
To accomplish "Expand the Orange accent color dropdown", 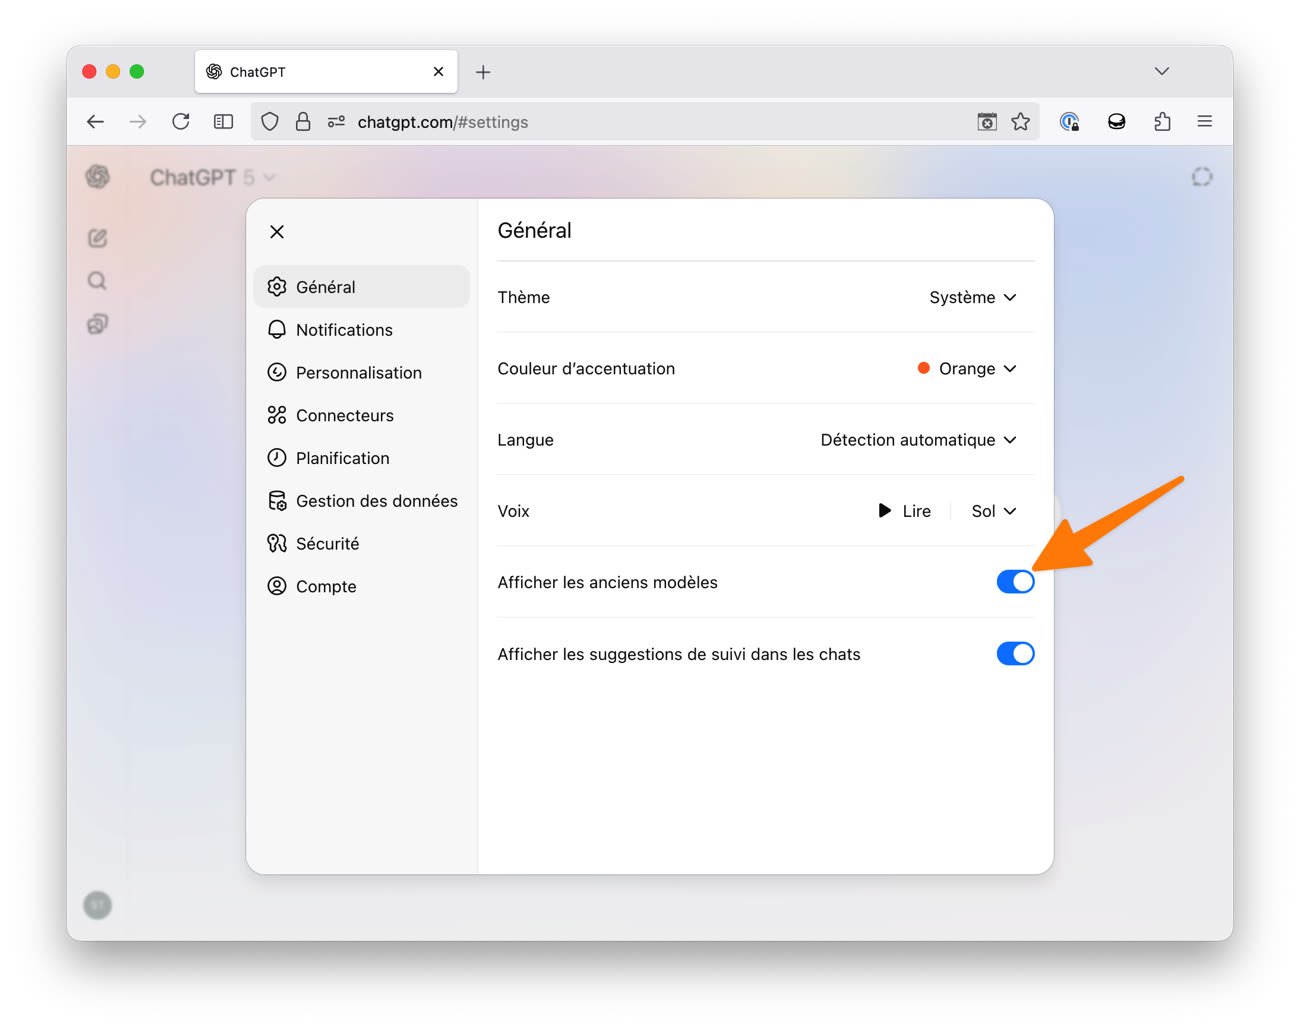I will (x=967, y=369).
